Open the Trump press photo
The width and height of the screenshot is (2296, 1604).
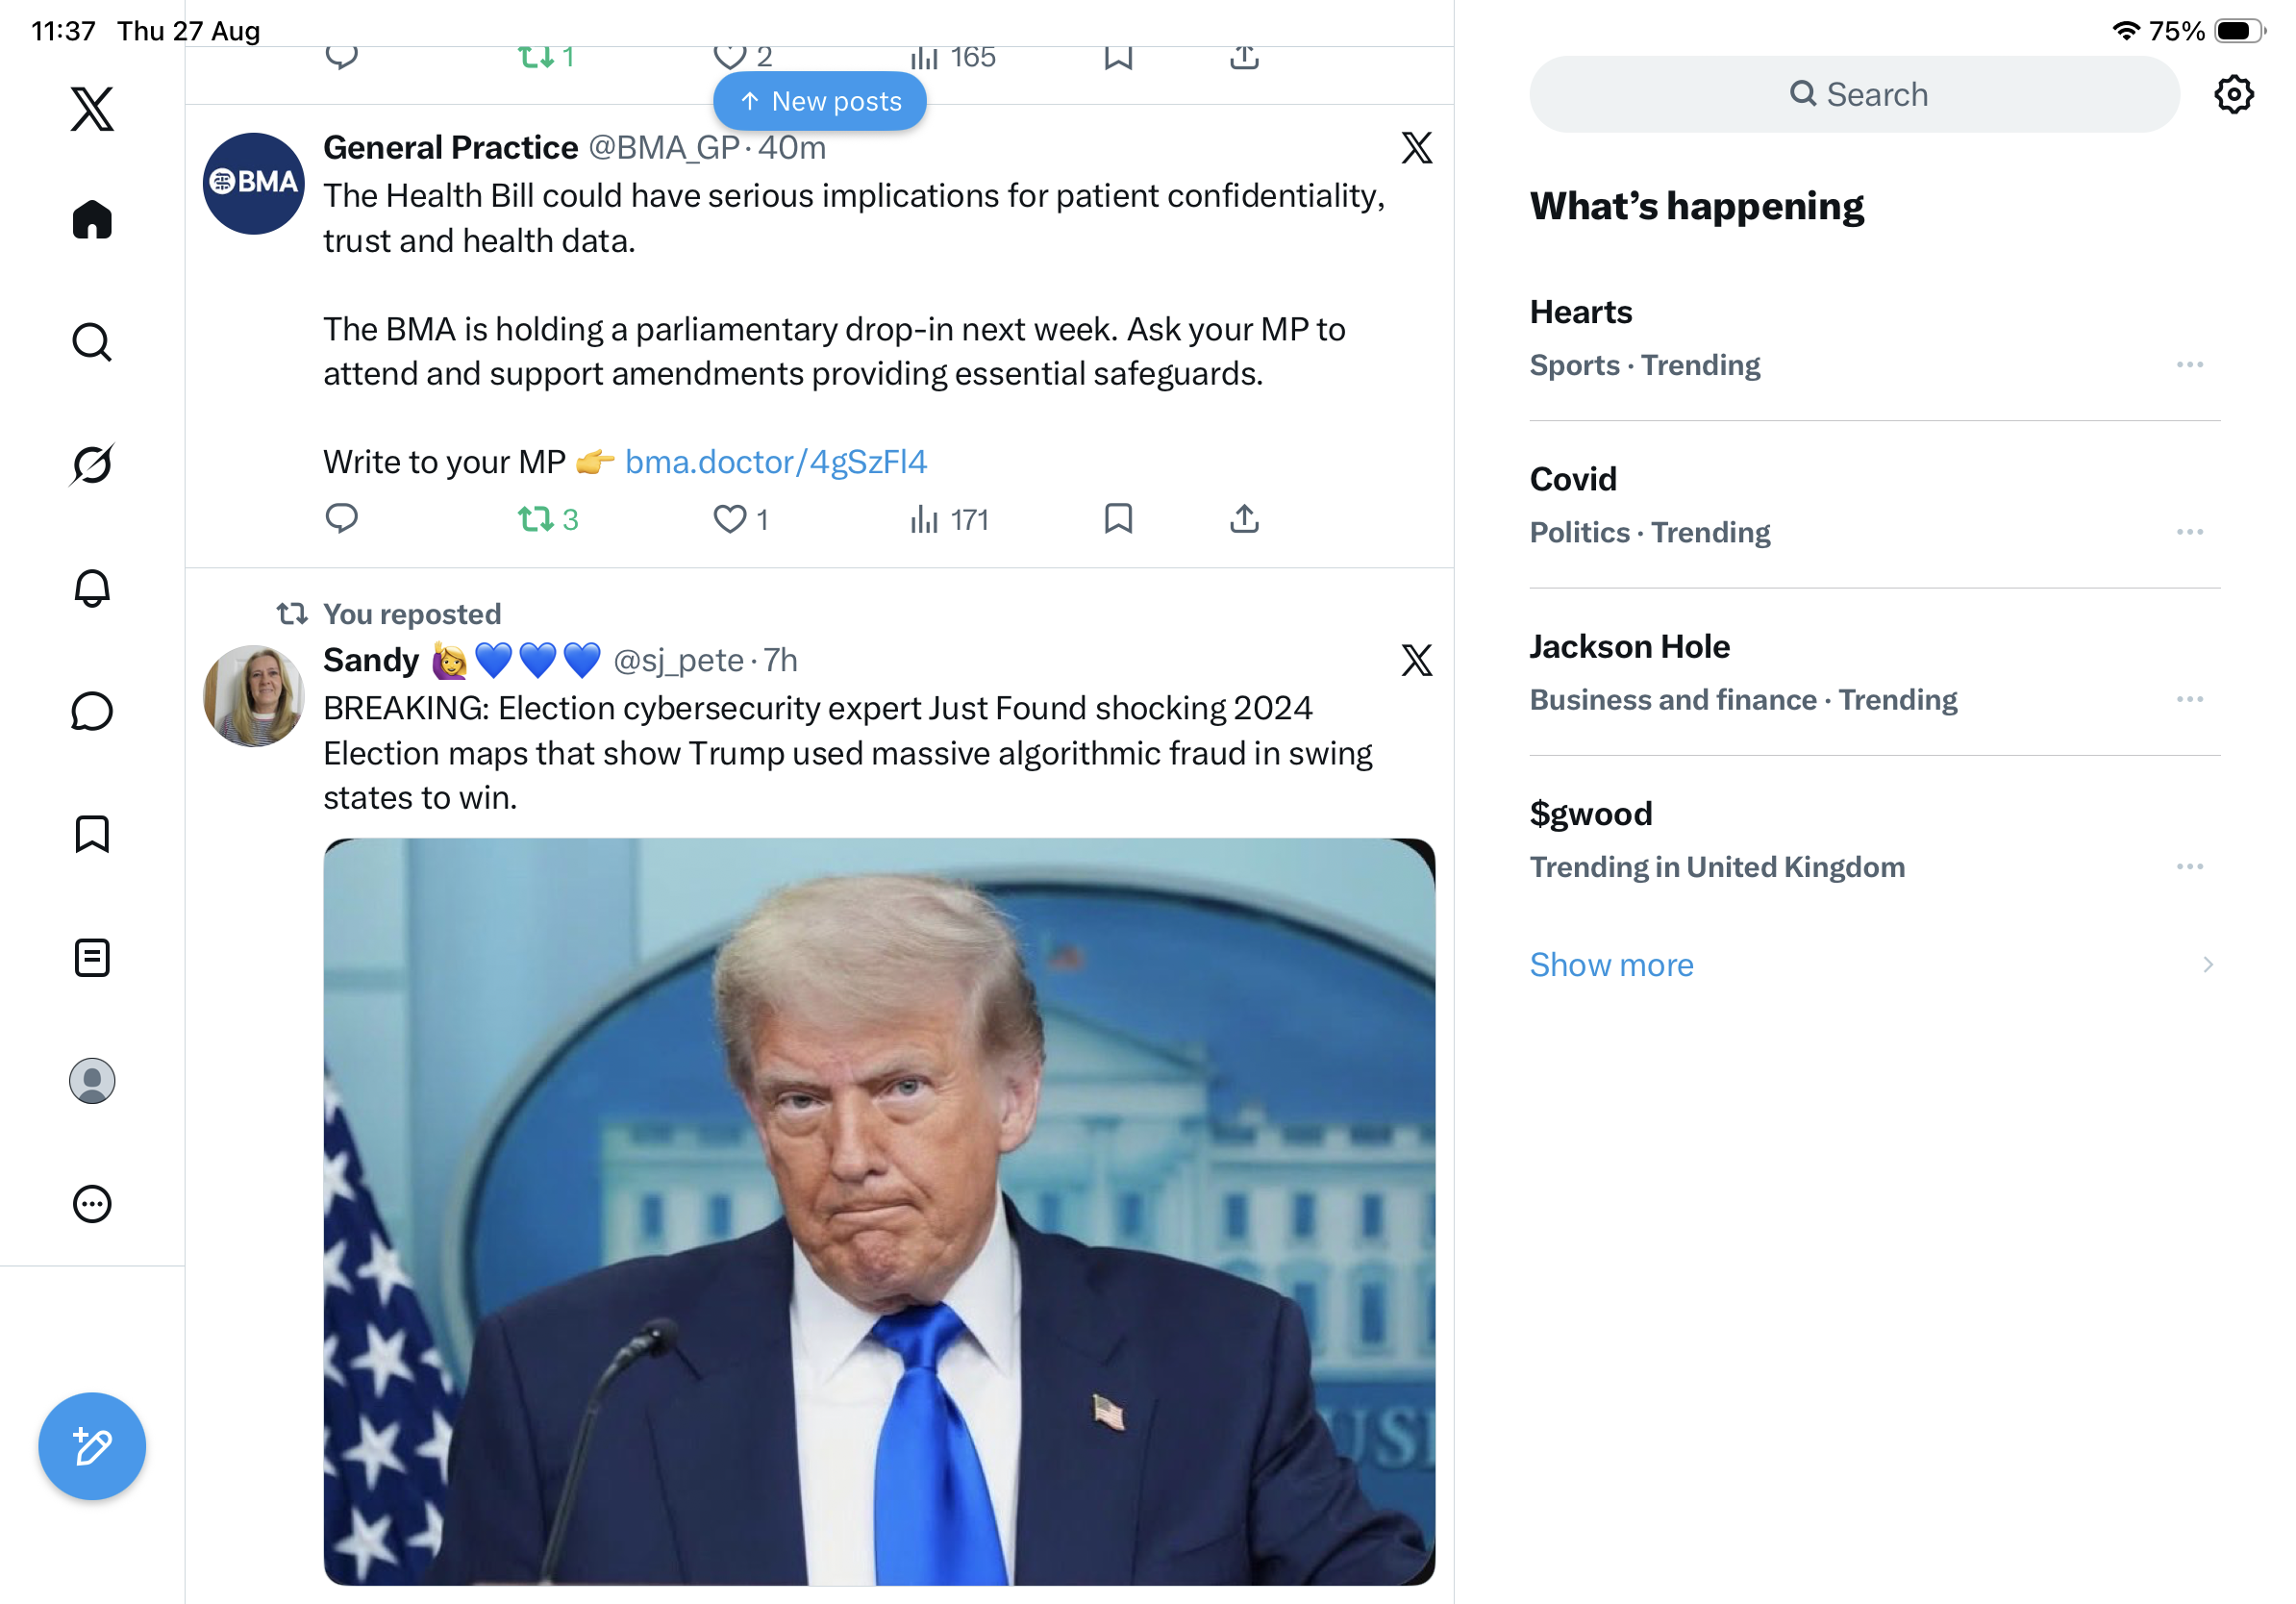click(x=879, y=1211)
